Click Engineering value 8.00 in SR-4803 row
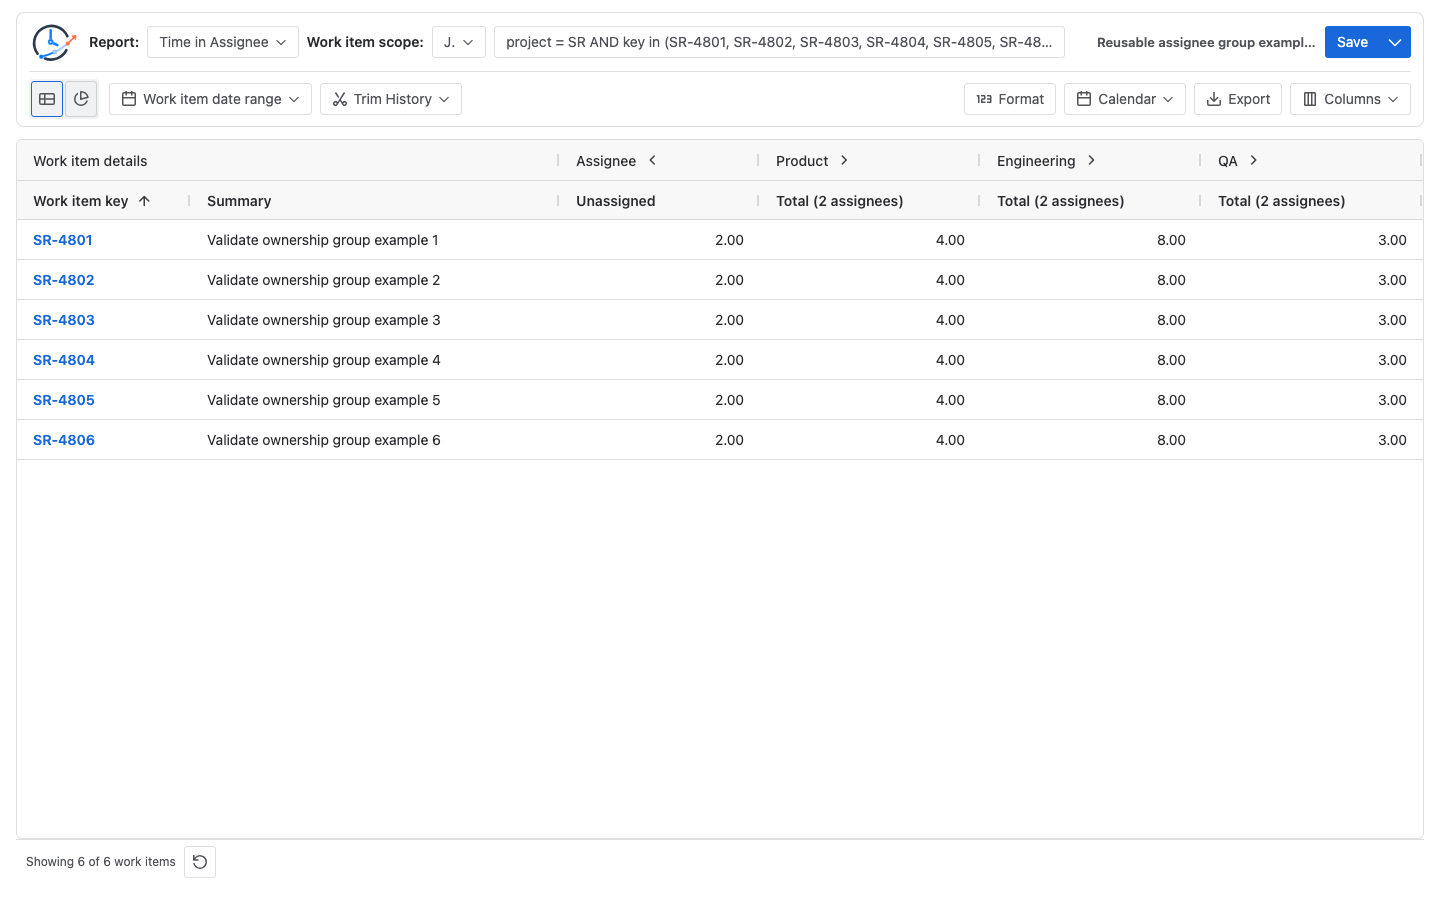Screen dimensions: 1440x900 click(1171, 320)
